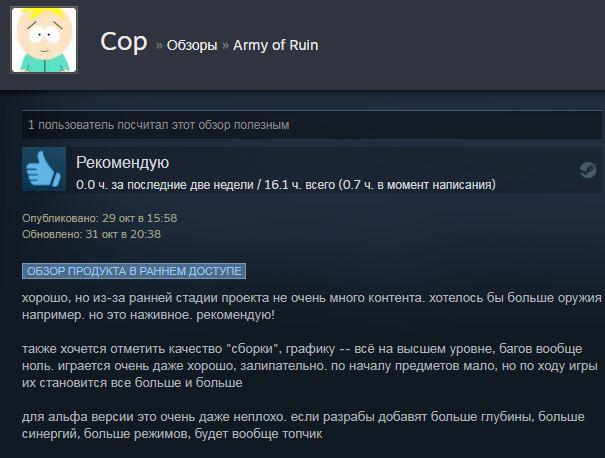Viewport: 605px width, 458px height.
Task: Open the Army of Ruin breadcrumb link
Action: tap(275, 45)
